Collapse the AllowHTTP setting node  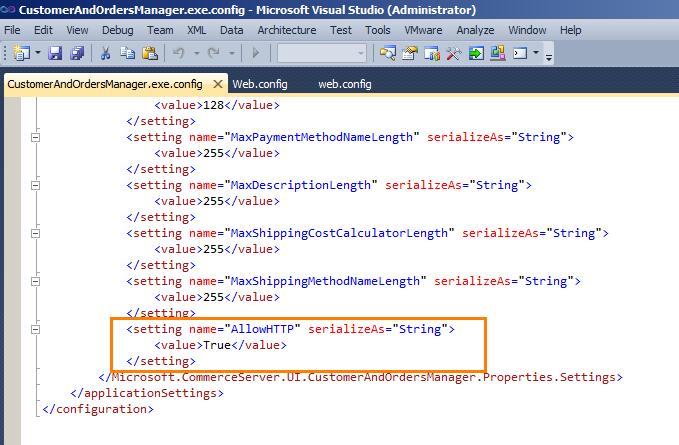tap(36, 329)
